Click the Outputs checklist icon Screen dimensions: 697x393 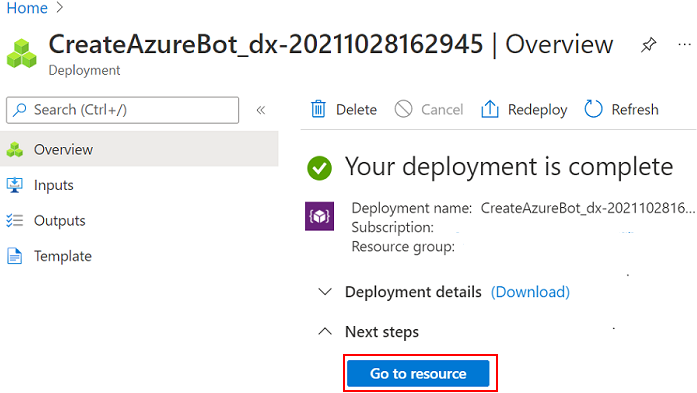tap(15, 221)
